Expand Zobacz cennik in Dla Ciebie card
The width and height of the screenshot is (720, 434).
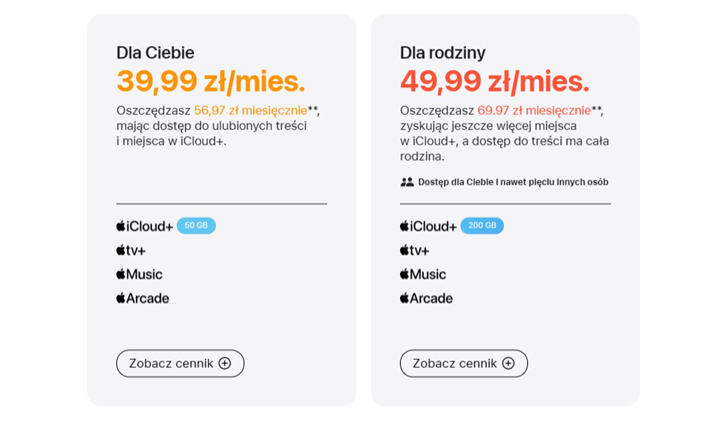[172, 363]
